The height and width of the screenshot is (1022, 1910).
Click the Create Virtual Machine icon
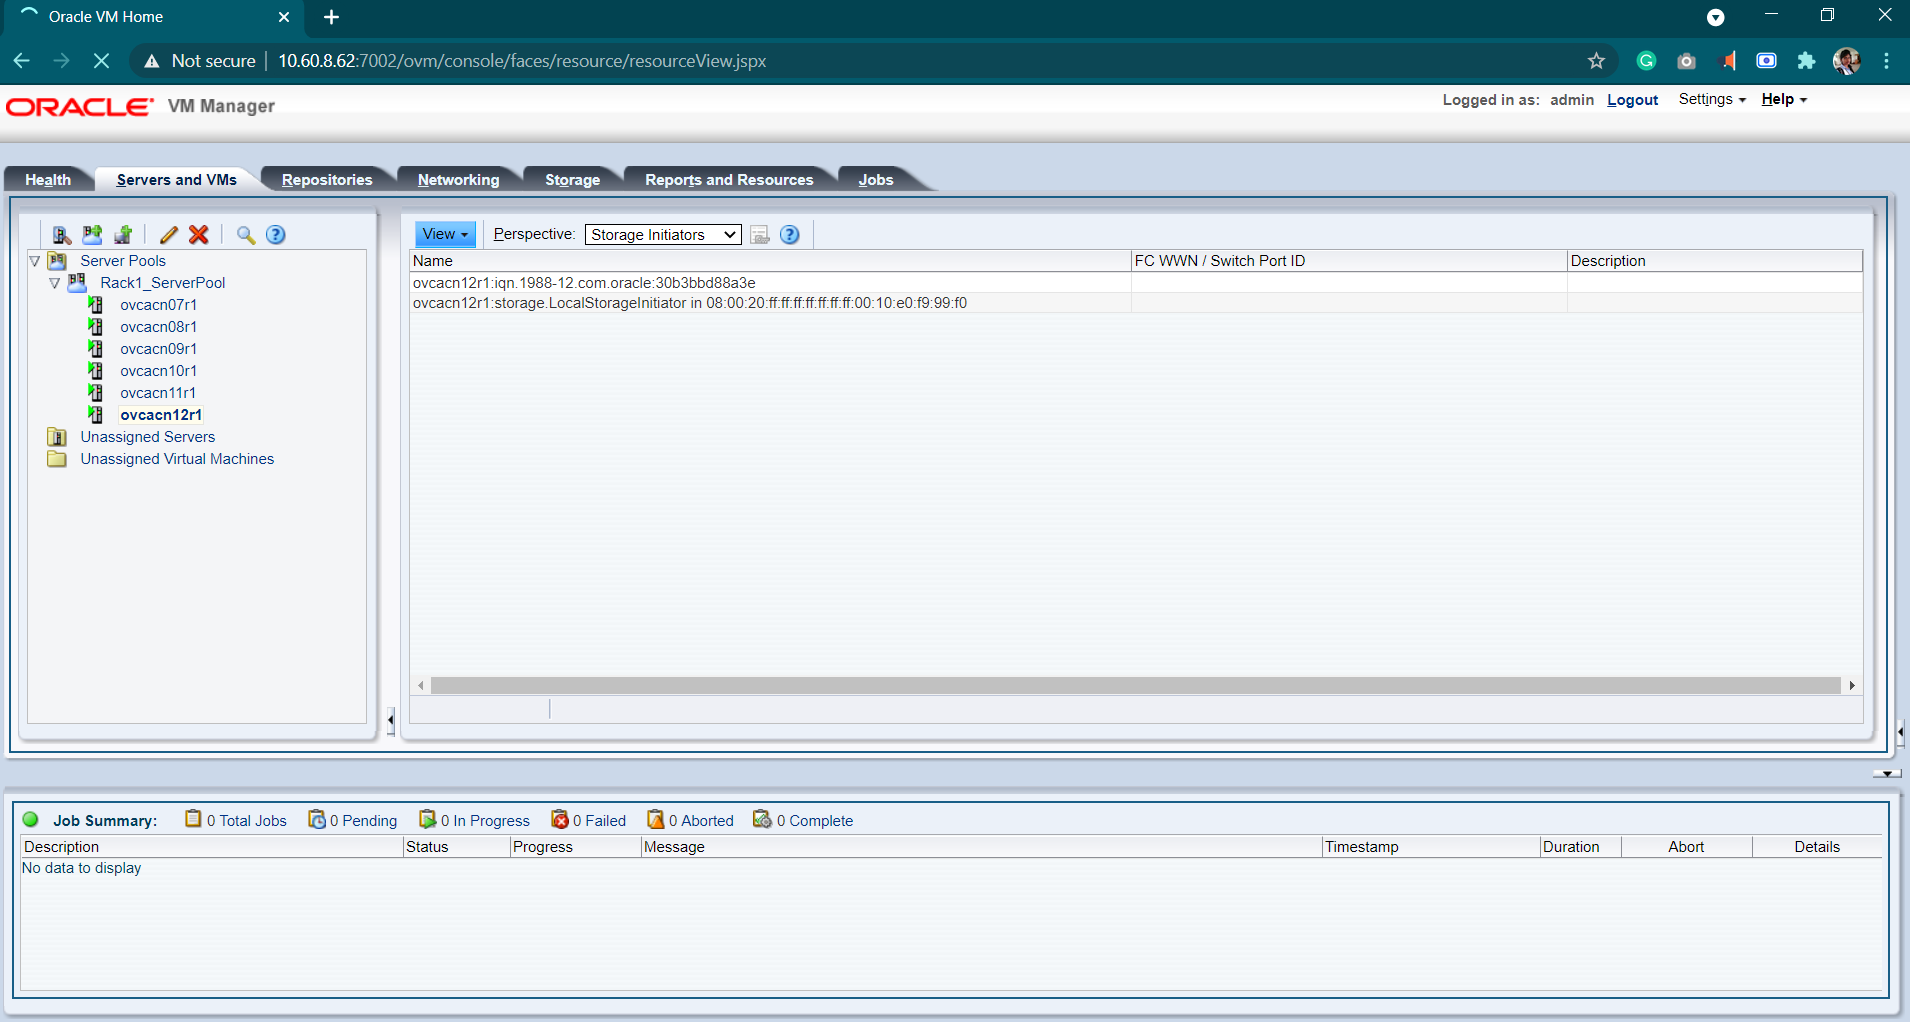coord(123,235)
